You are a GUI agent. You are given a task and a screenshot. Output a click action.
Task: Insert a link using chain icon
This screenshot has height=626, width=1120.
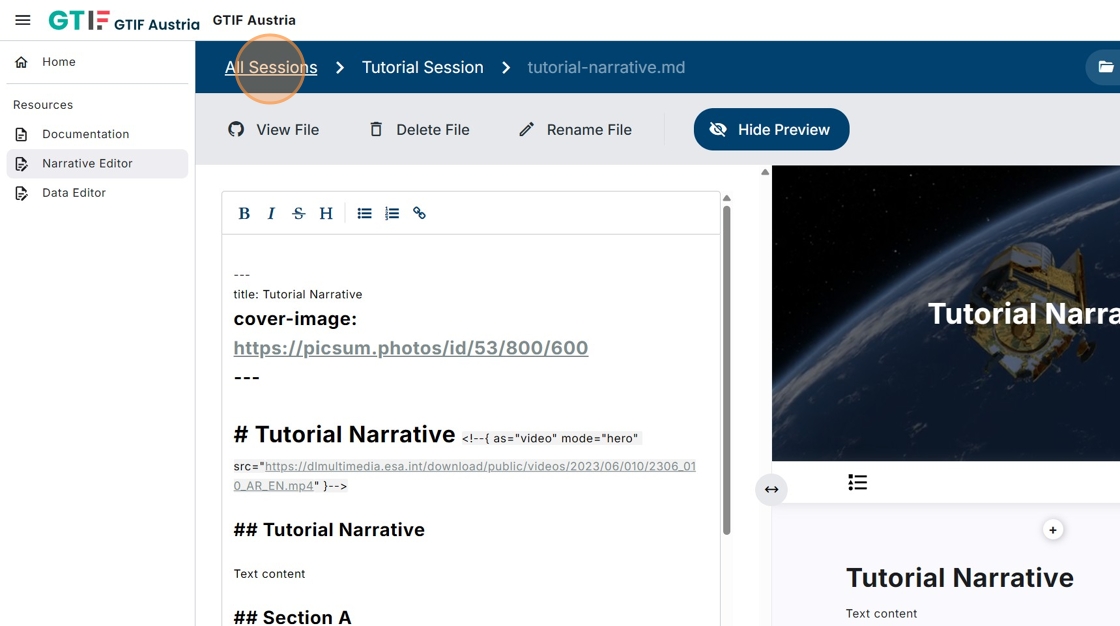419,213
